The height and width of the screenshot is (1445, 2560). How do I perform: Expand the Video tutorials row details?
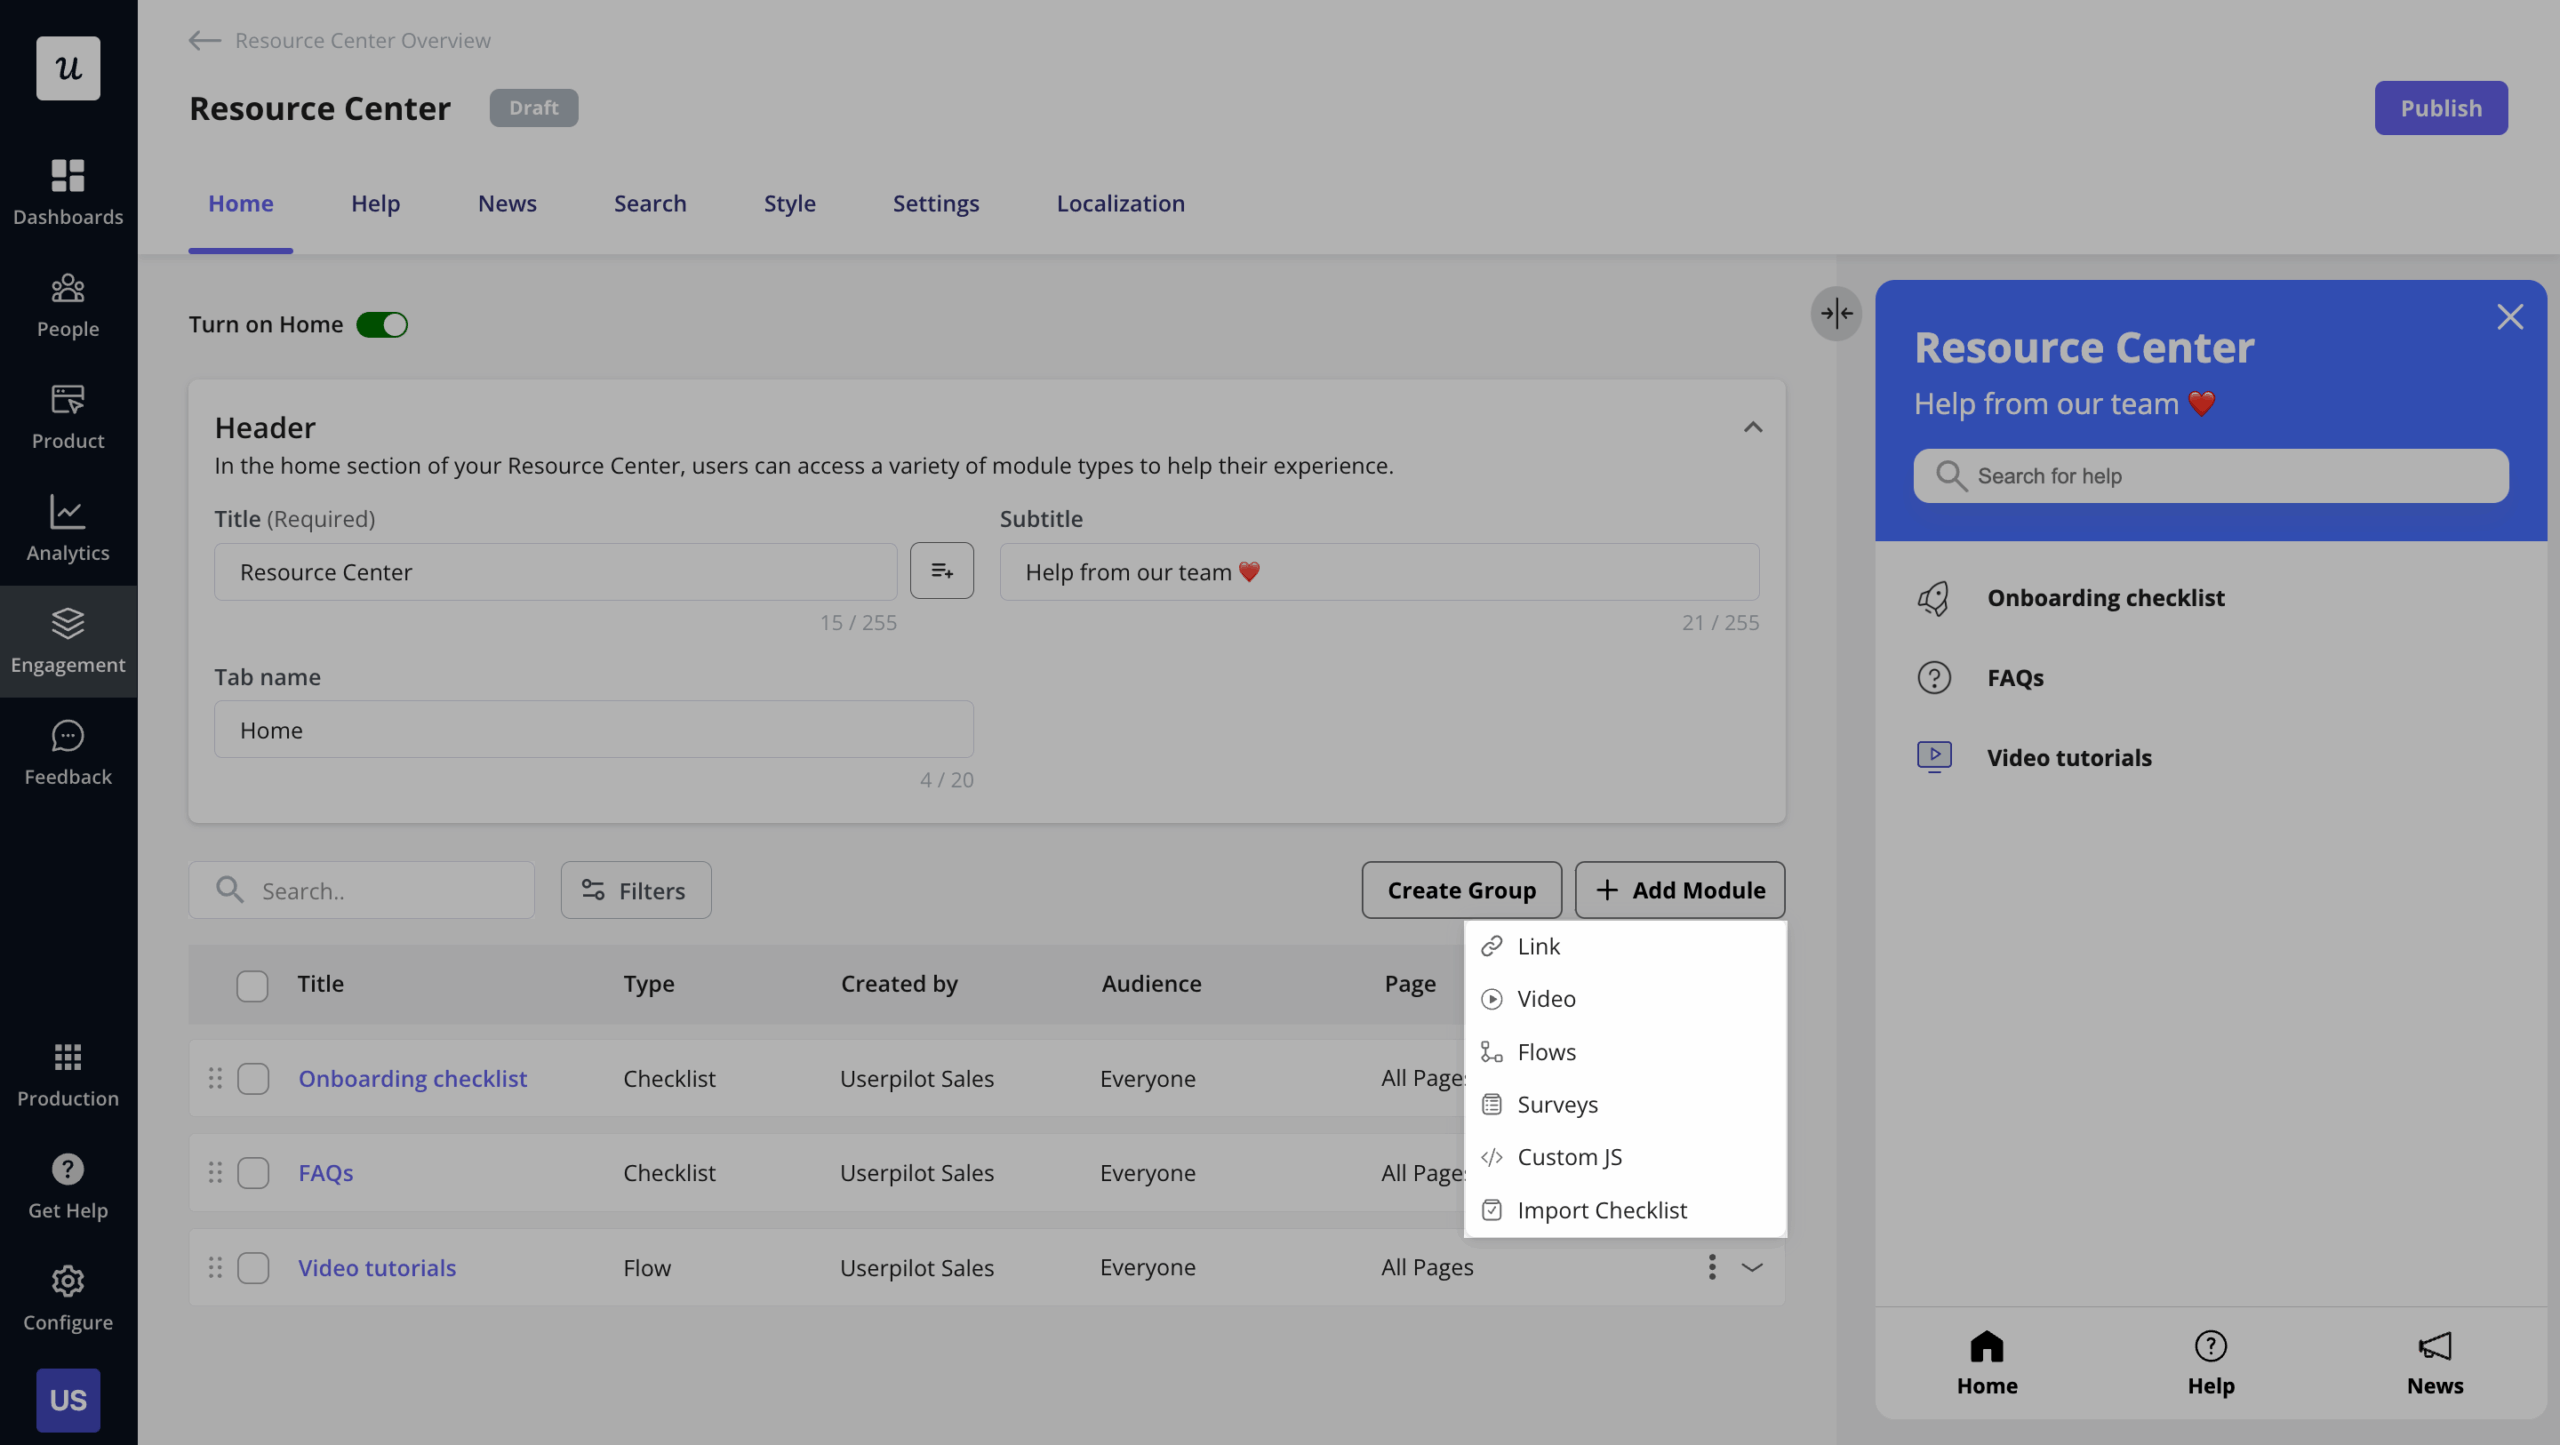pyautogui.click(x=1751, y=1267)
